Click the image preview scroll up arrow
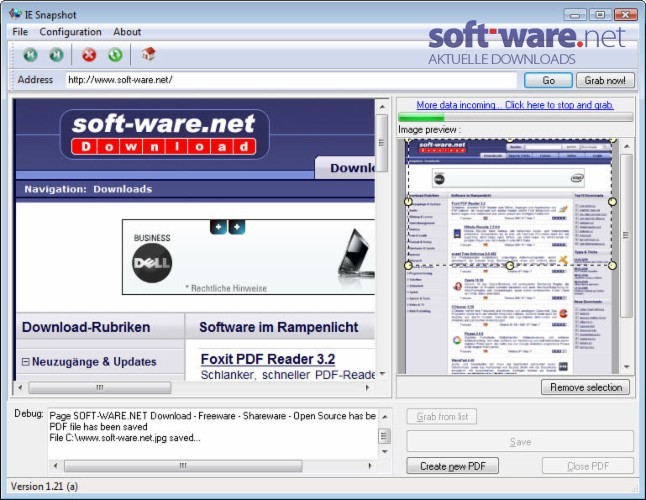 pos(626,146)
